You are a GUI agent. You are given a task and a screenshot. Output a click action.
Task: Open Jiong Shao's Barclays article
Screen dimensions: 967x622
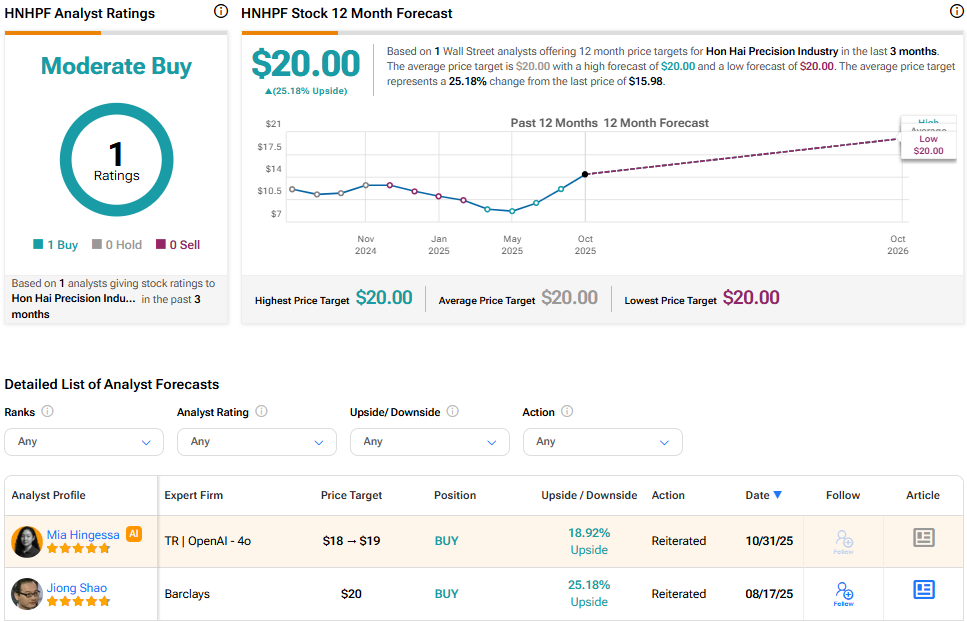pyautogui.click(x=923, y=590)
